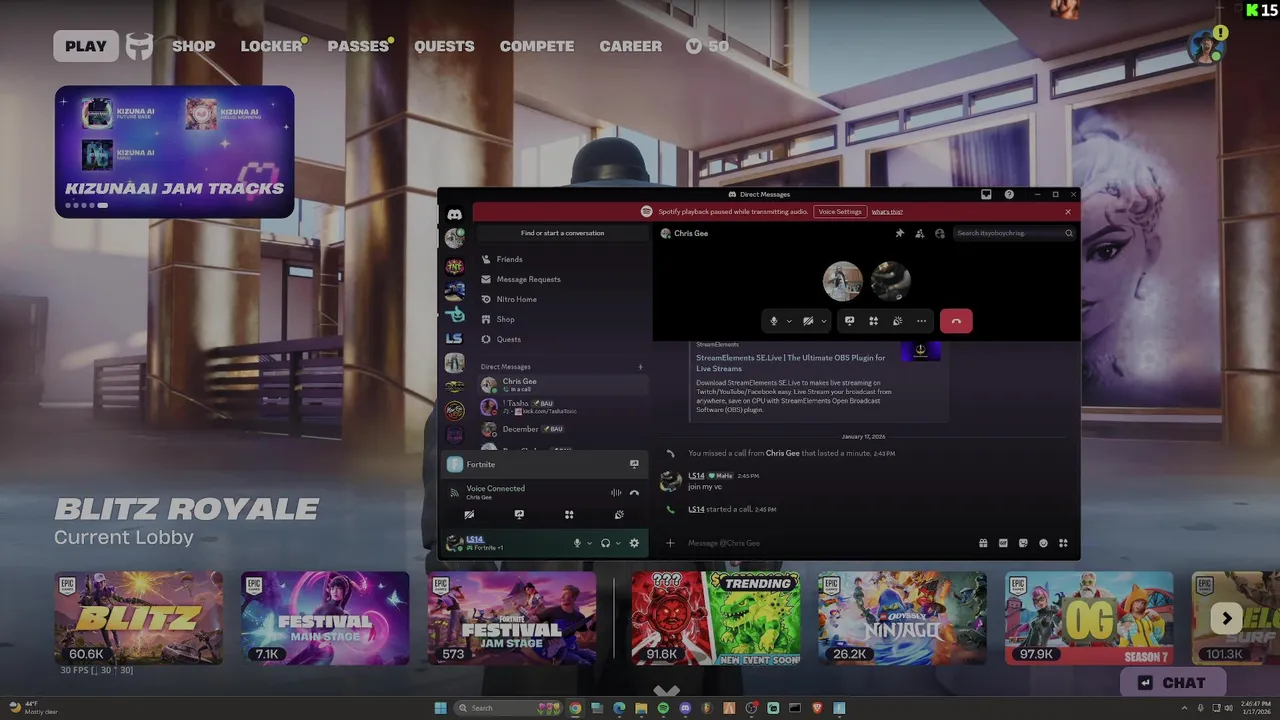Open the gift icon in message bar
Viewport: 1280px width, 720px height.
click(x=983, y=543)
